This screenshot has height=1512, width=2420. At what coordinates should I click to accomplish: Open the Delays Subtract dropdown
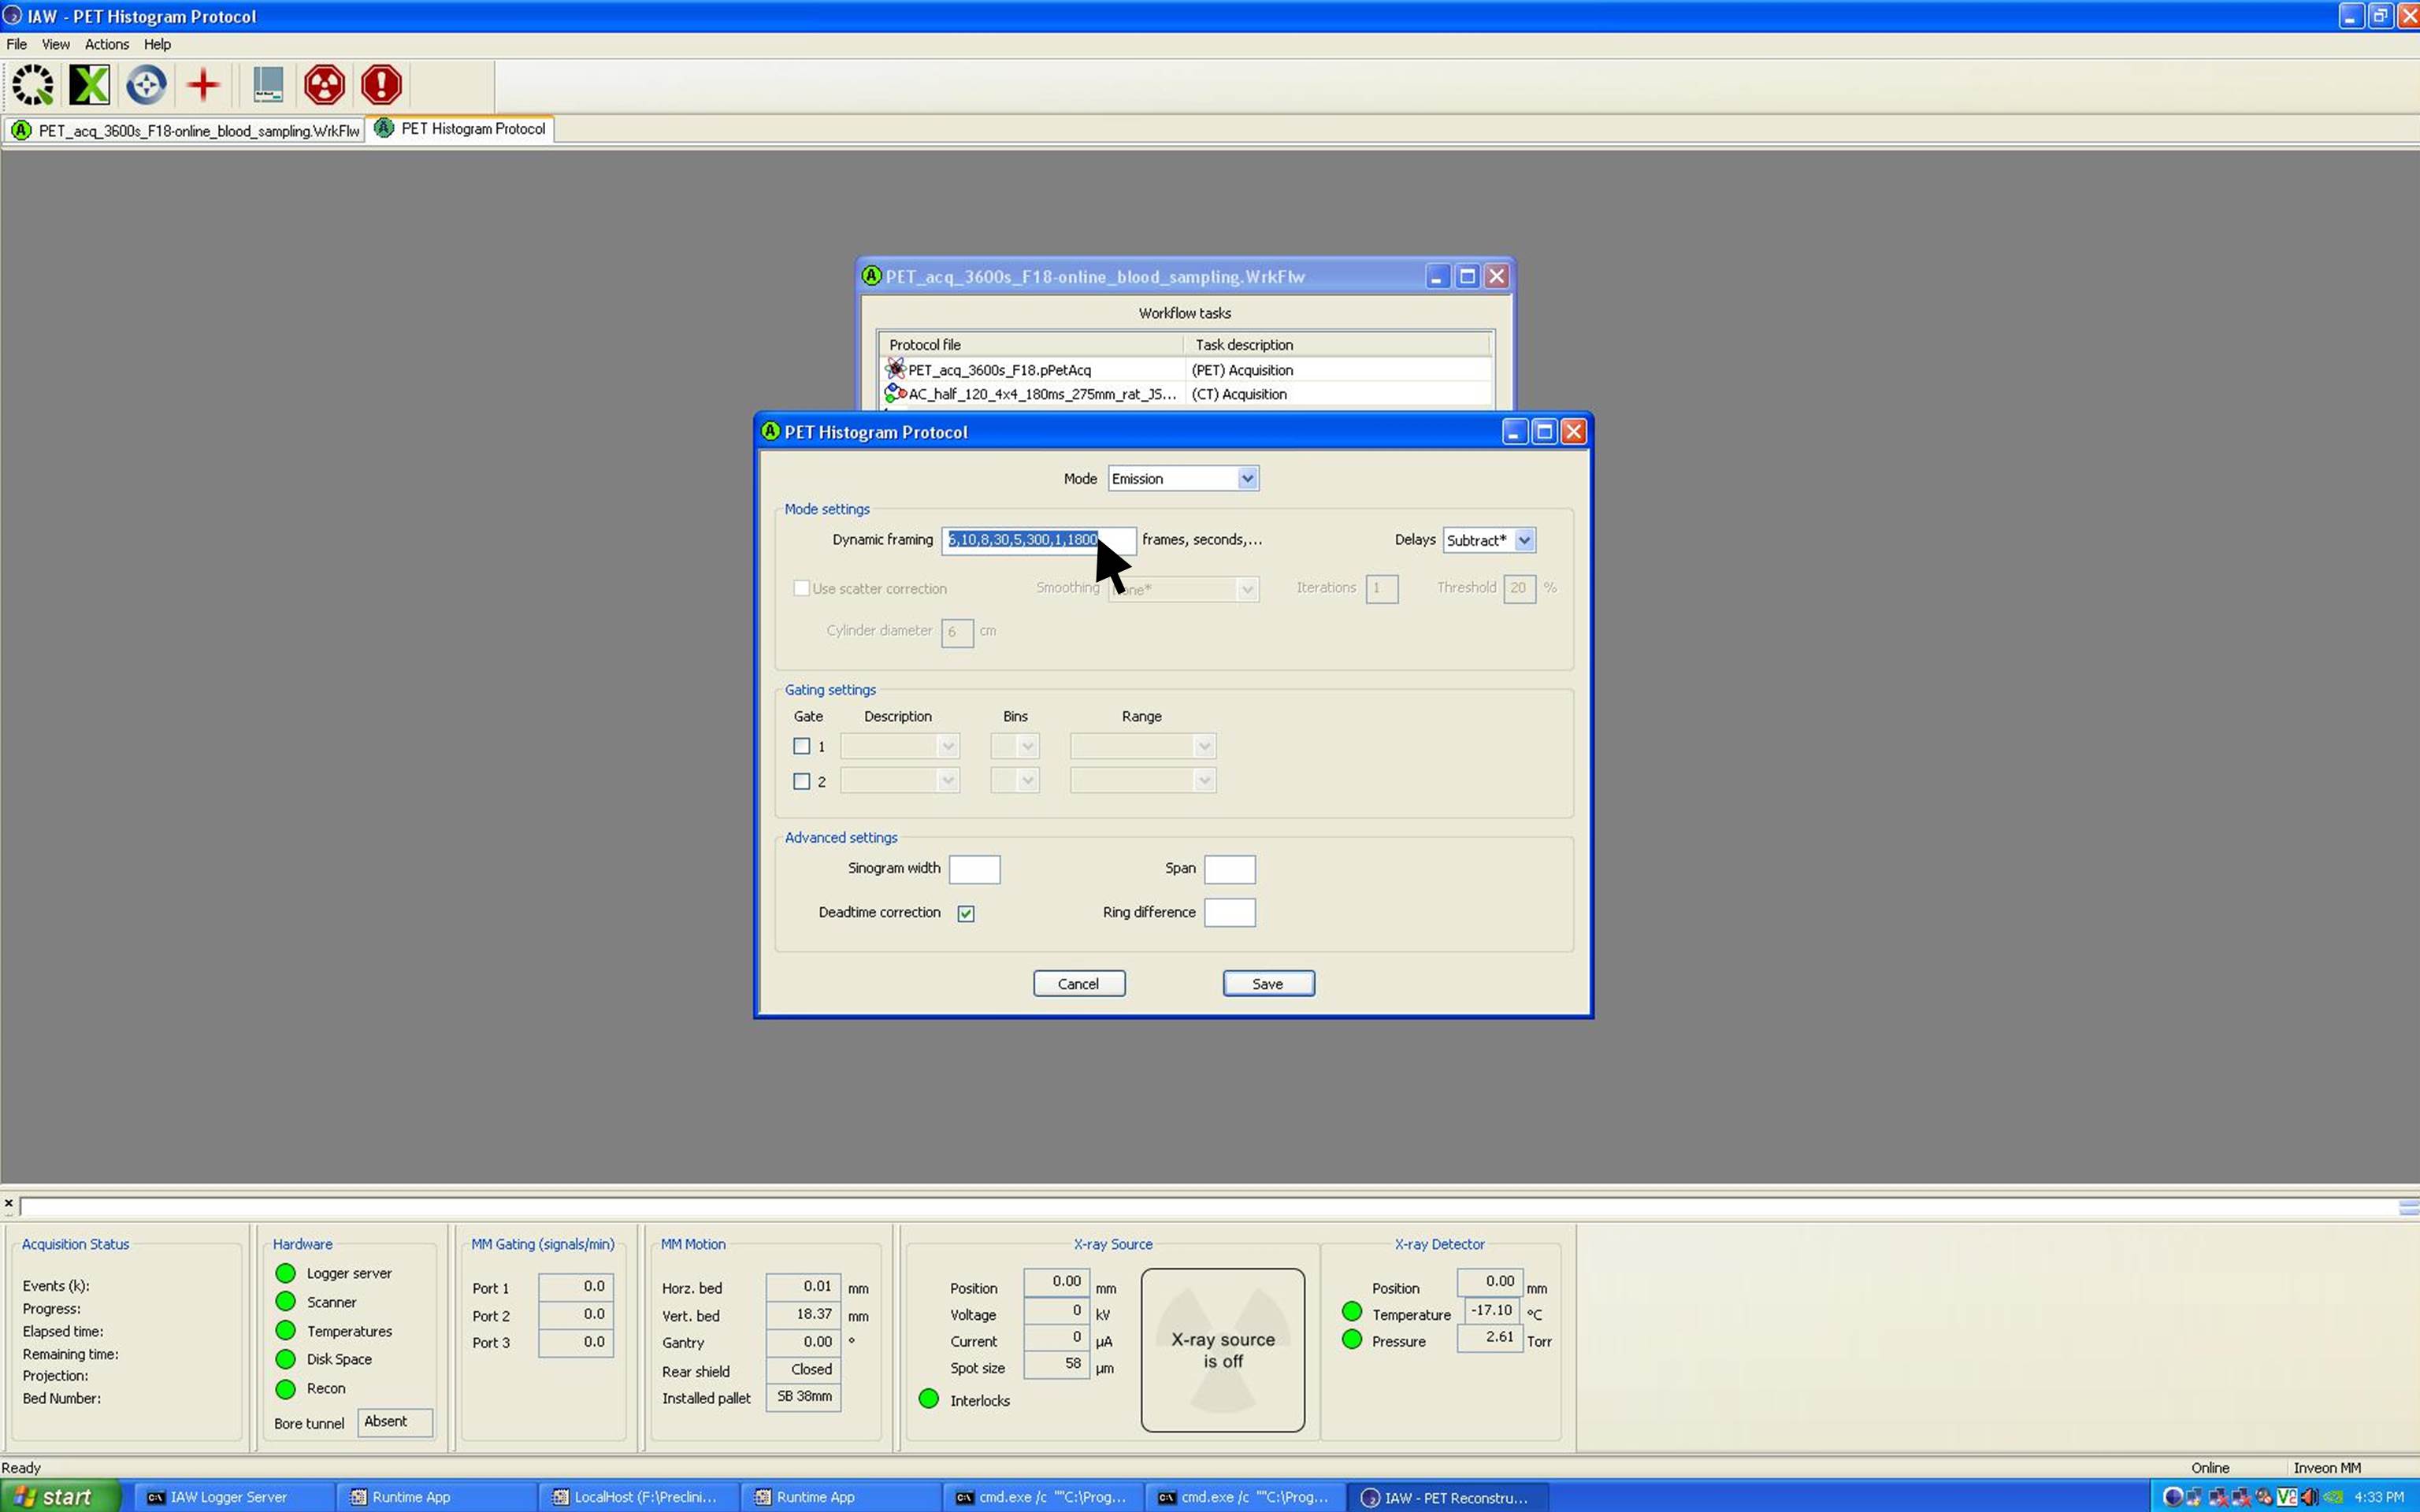coord(1524,540)
